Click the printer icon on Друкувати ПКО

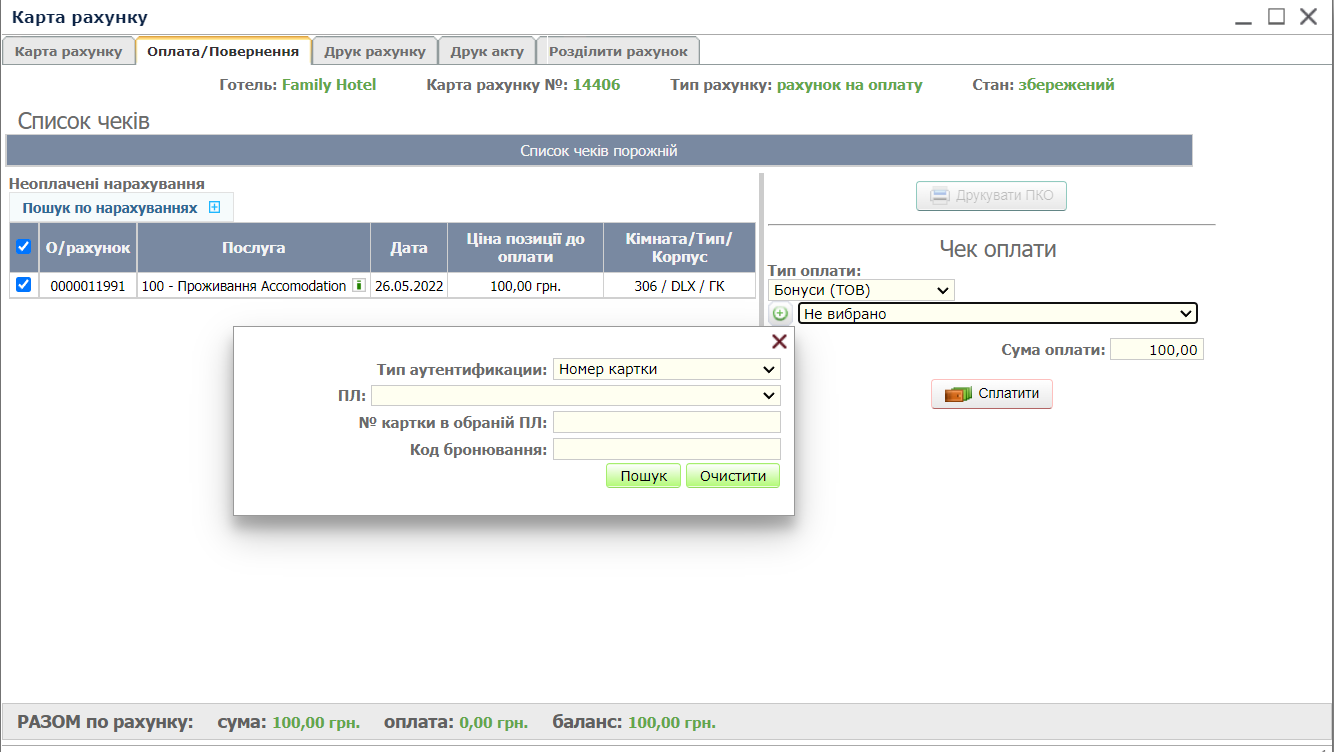(x=940, y=196)
